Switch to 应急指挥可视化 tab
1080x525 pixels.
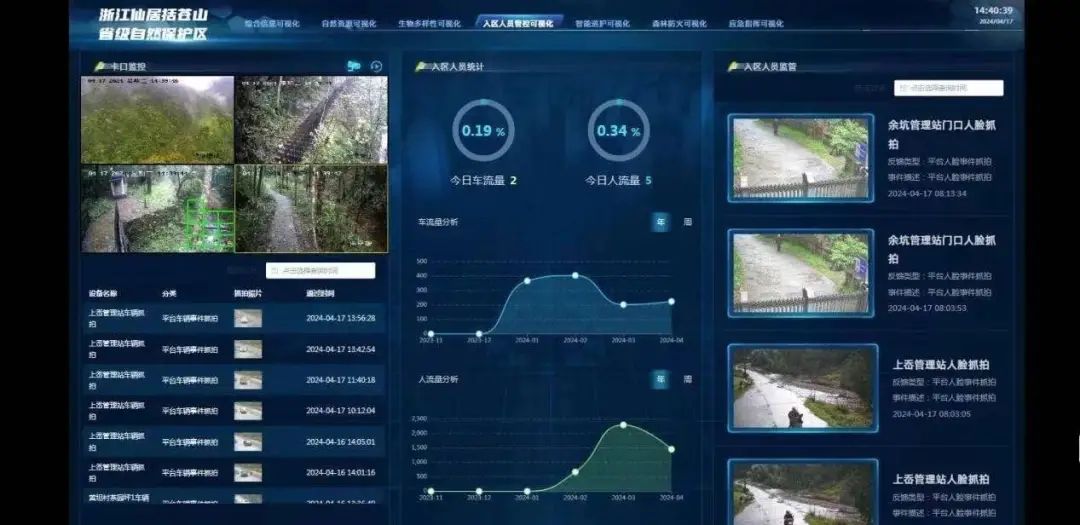tap(756, 23)
